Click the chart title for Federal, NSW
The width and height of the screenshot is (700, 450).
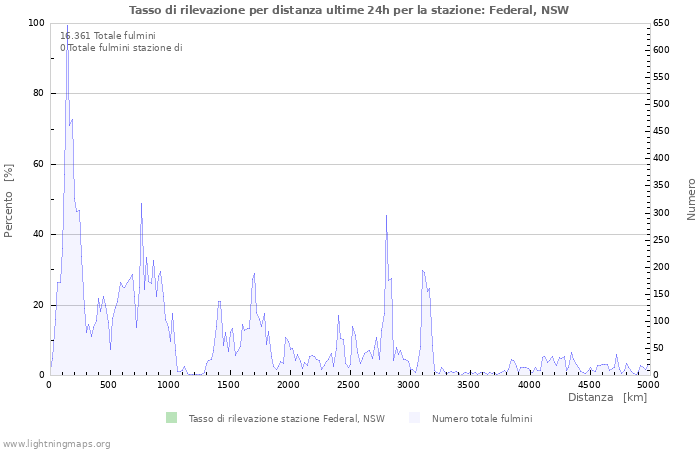349,10
